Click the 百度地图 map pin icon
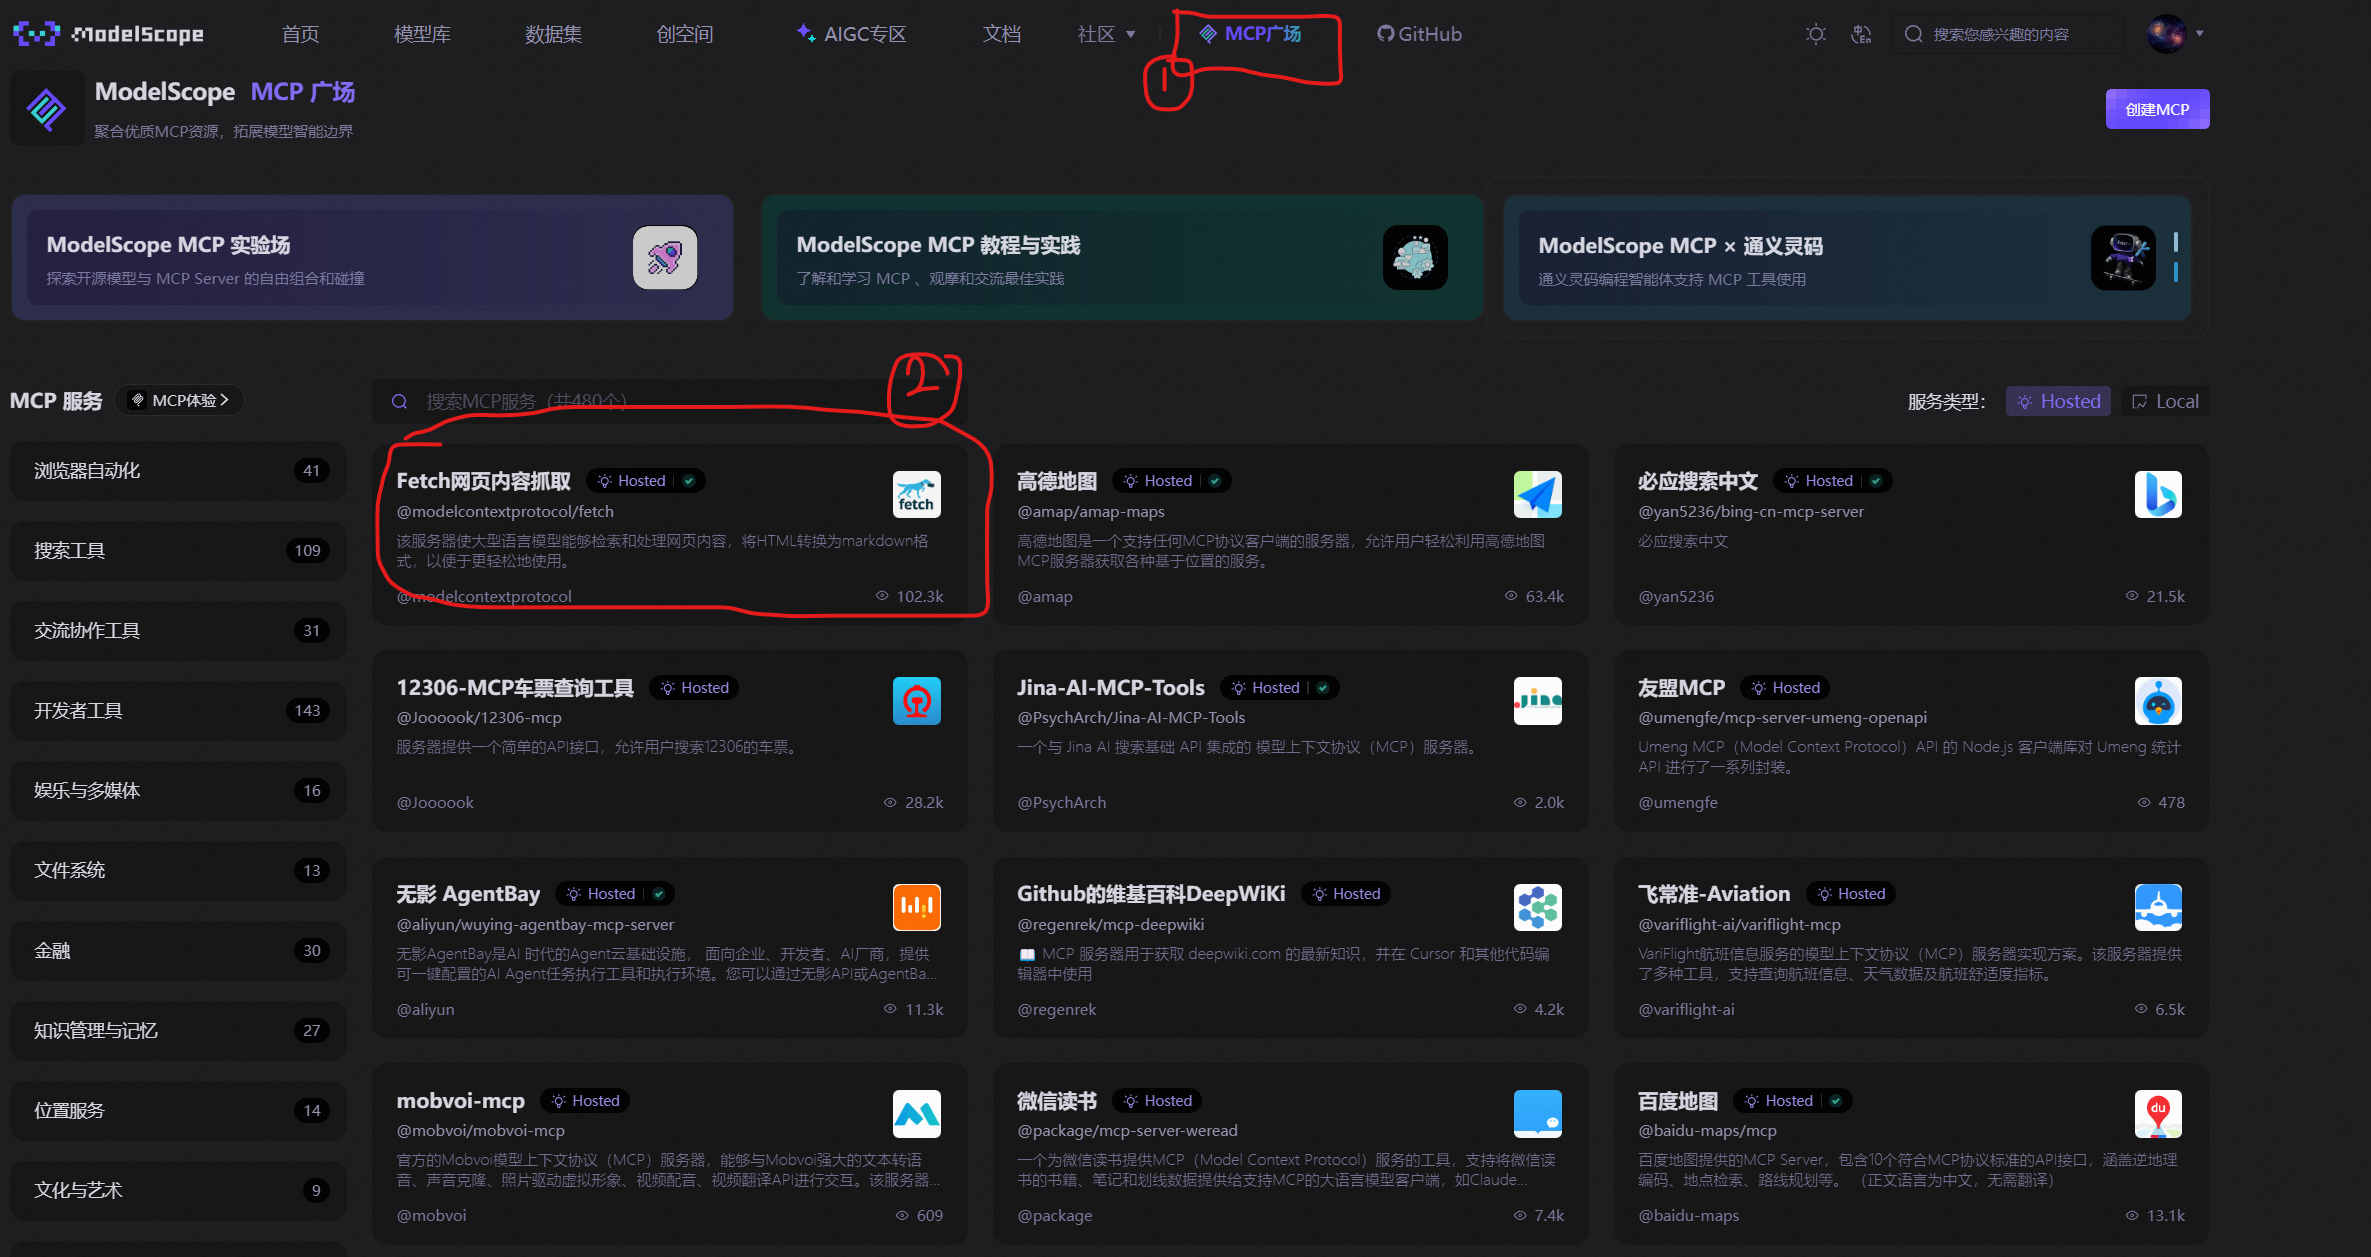 tap(2157, 1114)
